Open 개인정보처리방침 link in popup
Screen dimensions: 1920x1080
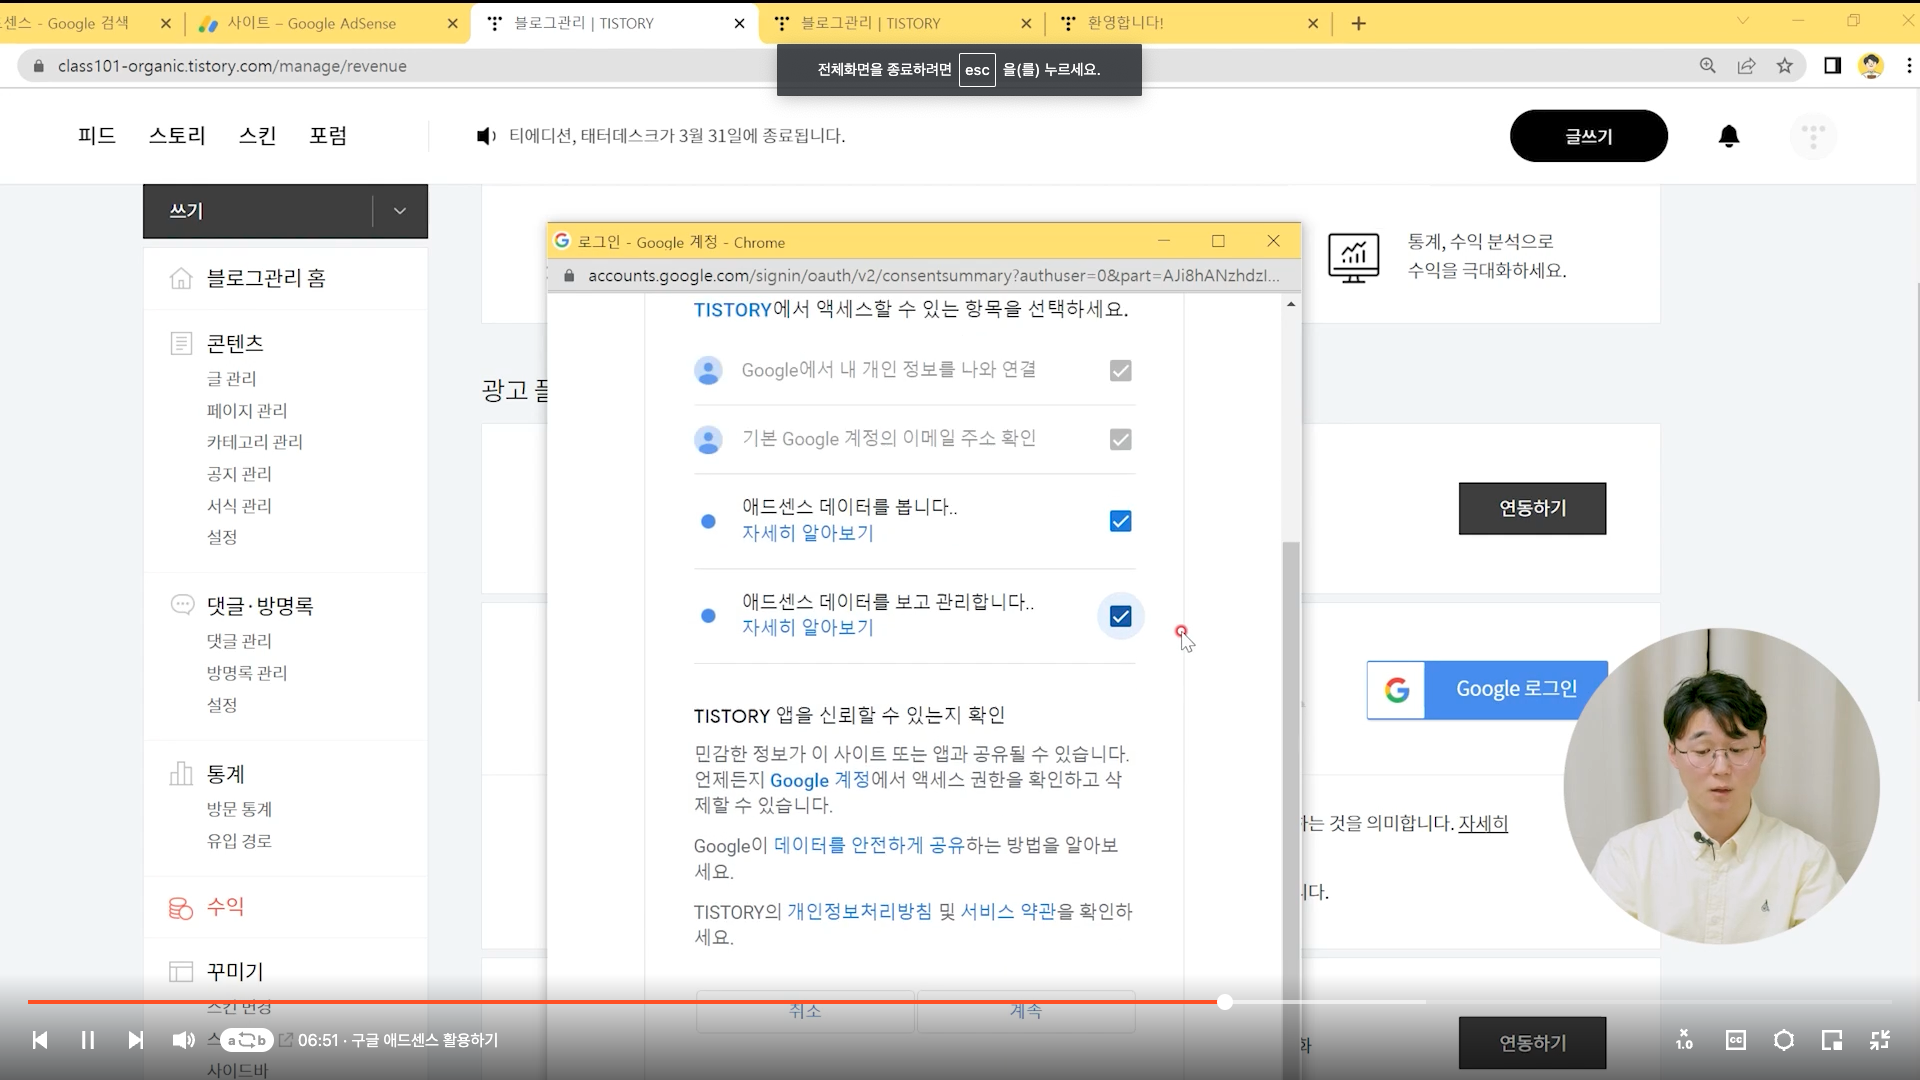coord(859,911)
